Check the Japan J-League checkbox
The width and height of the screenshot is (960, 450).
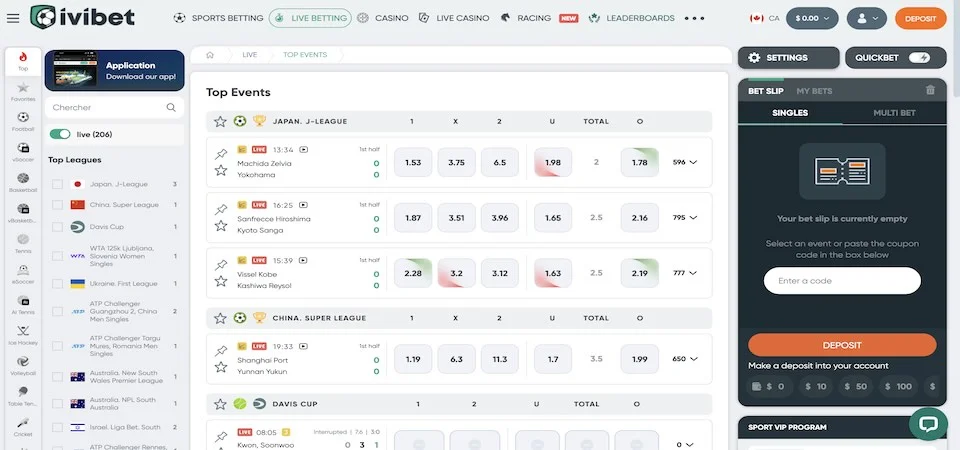pyautogui.click(x=58, y=184)
